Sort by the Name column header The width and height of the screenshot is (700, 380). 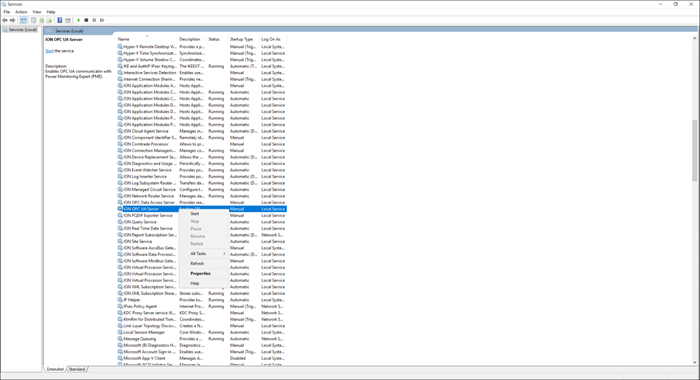coord(146,39)
